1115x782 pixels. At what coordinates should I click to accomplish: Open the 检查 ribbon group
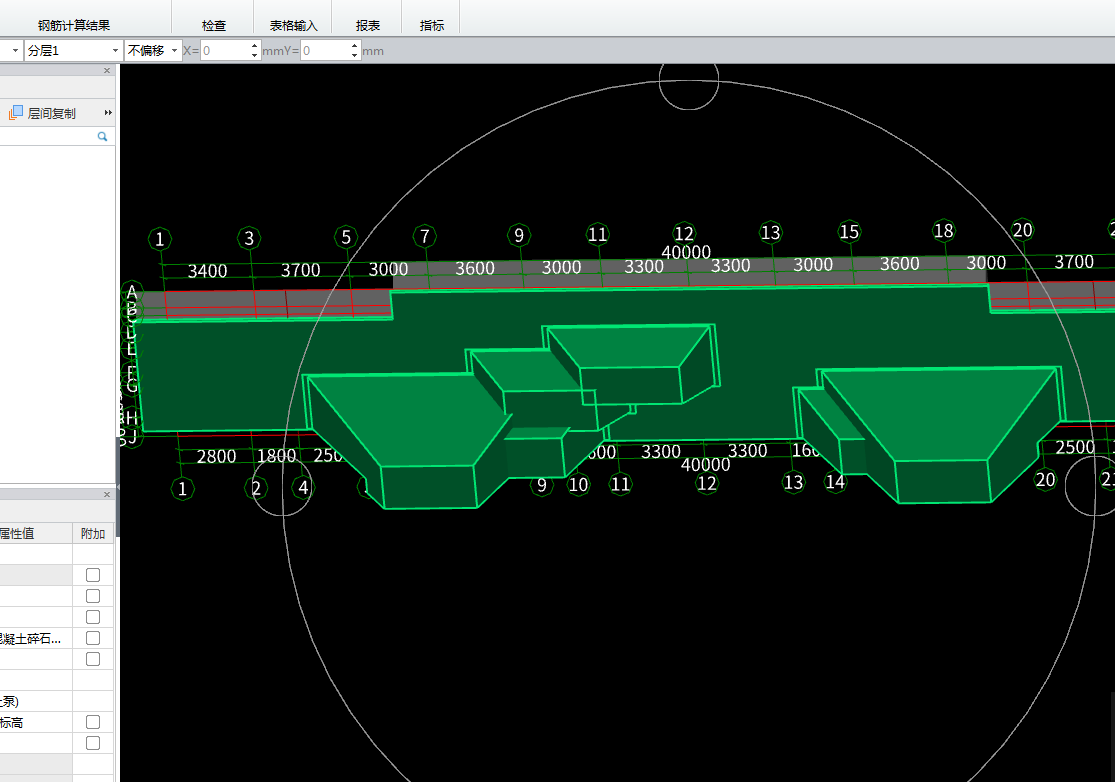[213, 26]
